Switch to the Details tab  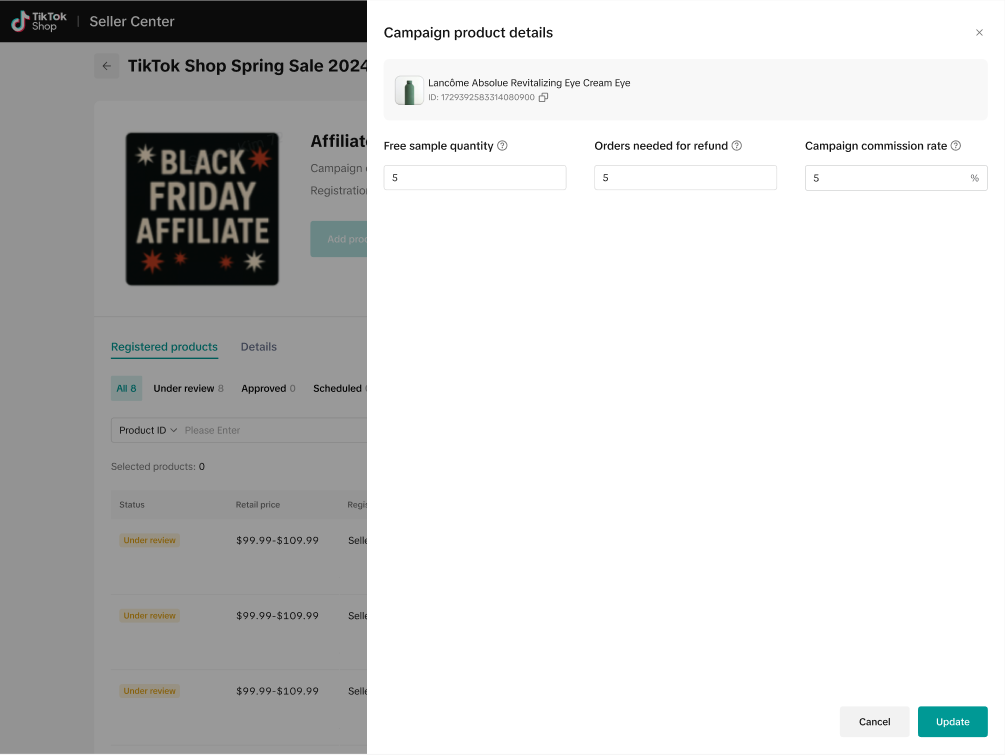[259, 347]
